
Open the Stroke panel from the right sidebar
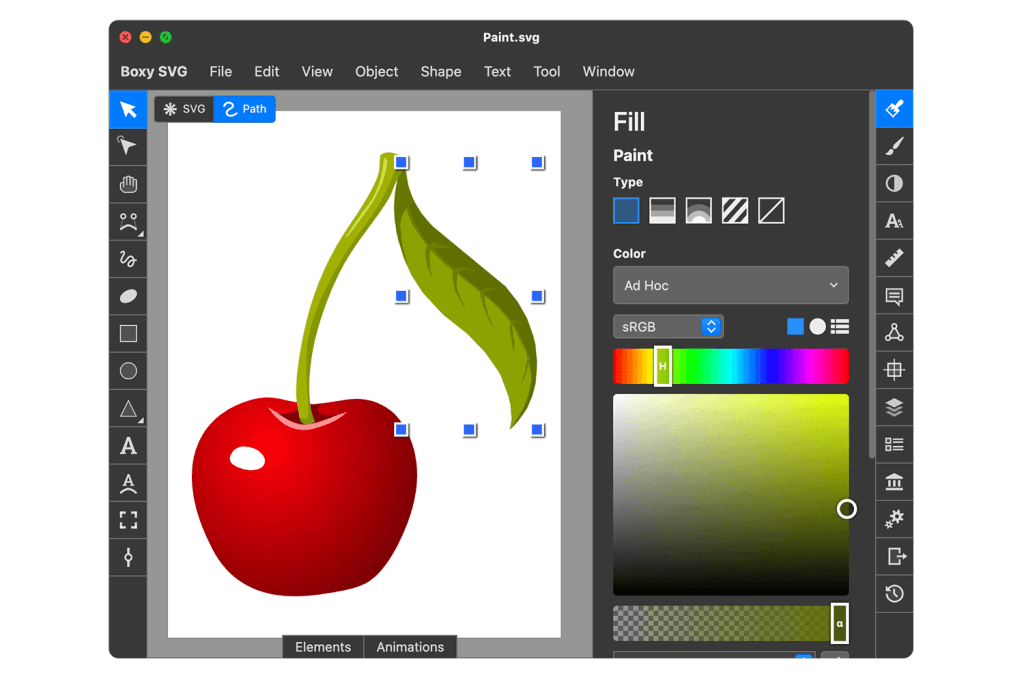pyautogui.click(x=893, y=145)
